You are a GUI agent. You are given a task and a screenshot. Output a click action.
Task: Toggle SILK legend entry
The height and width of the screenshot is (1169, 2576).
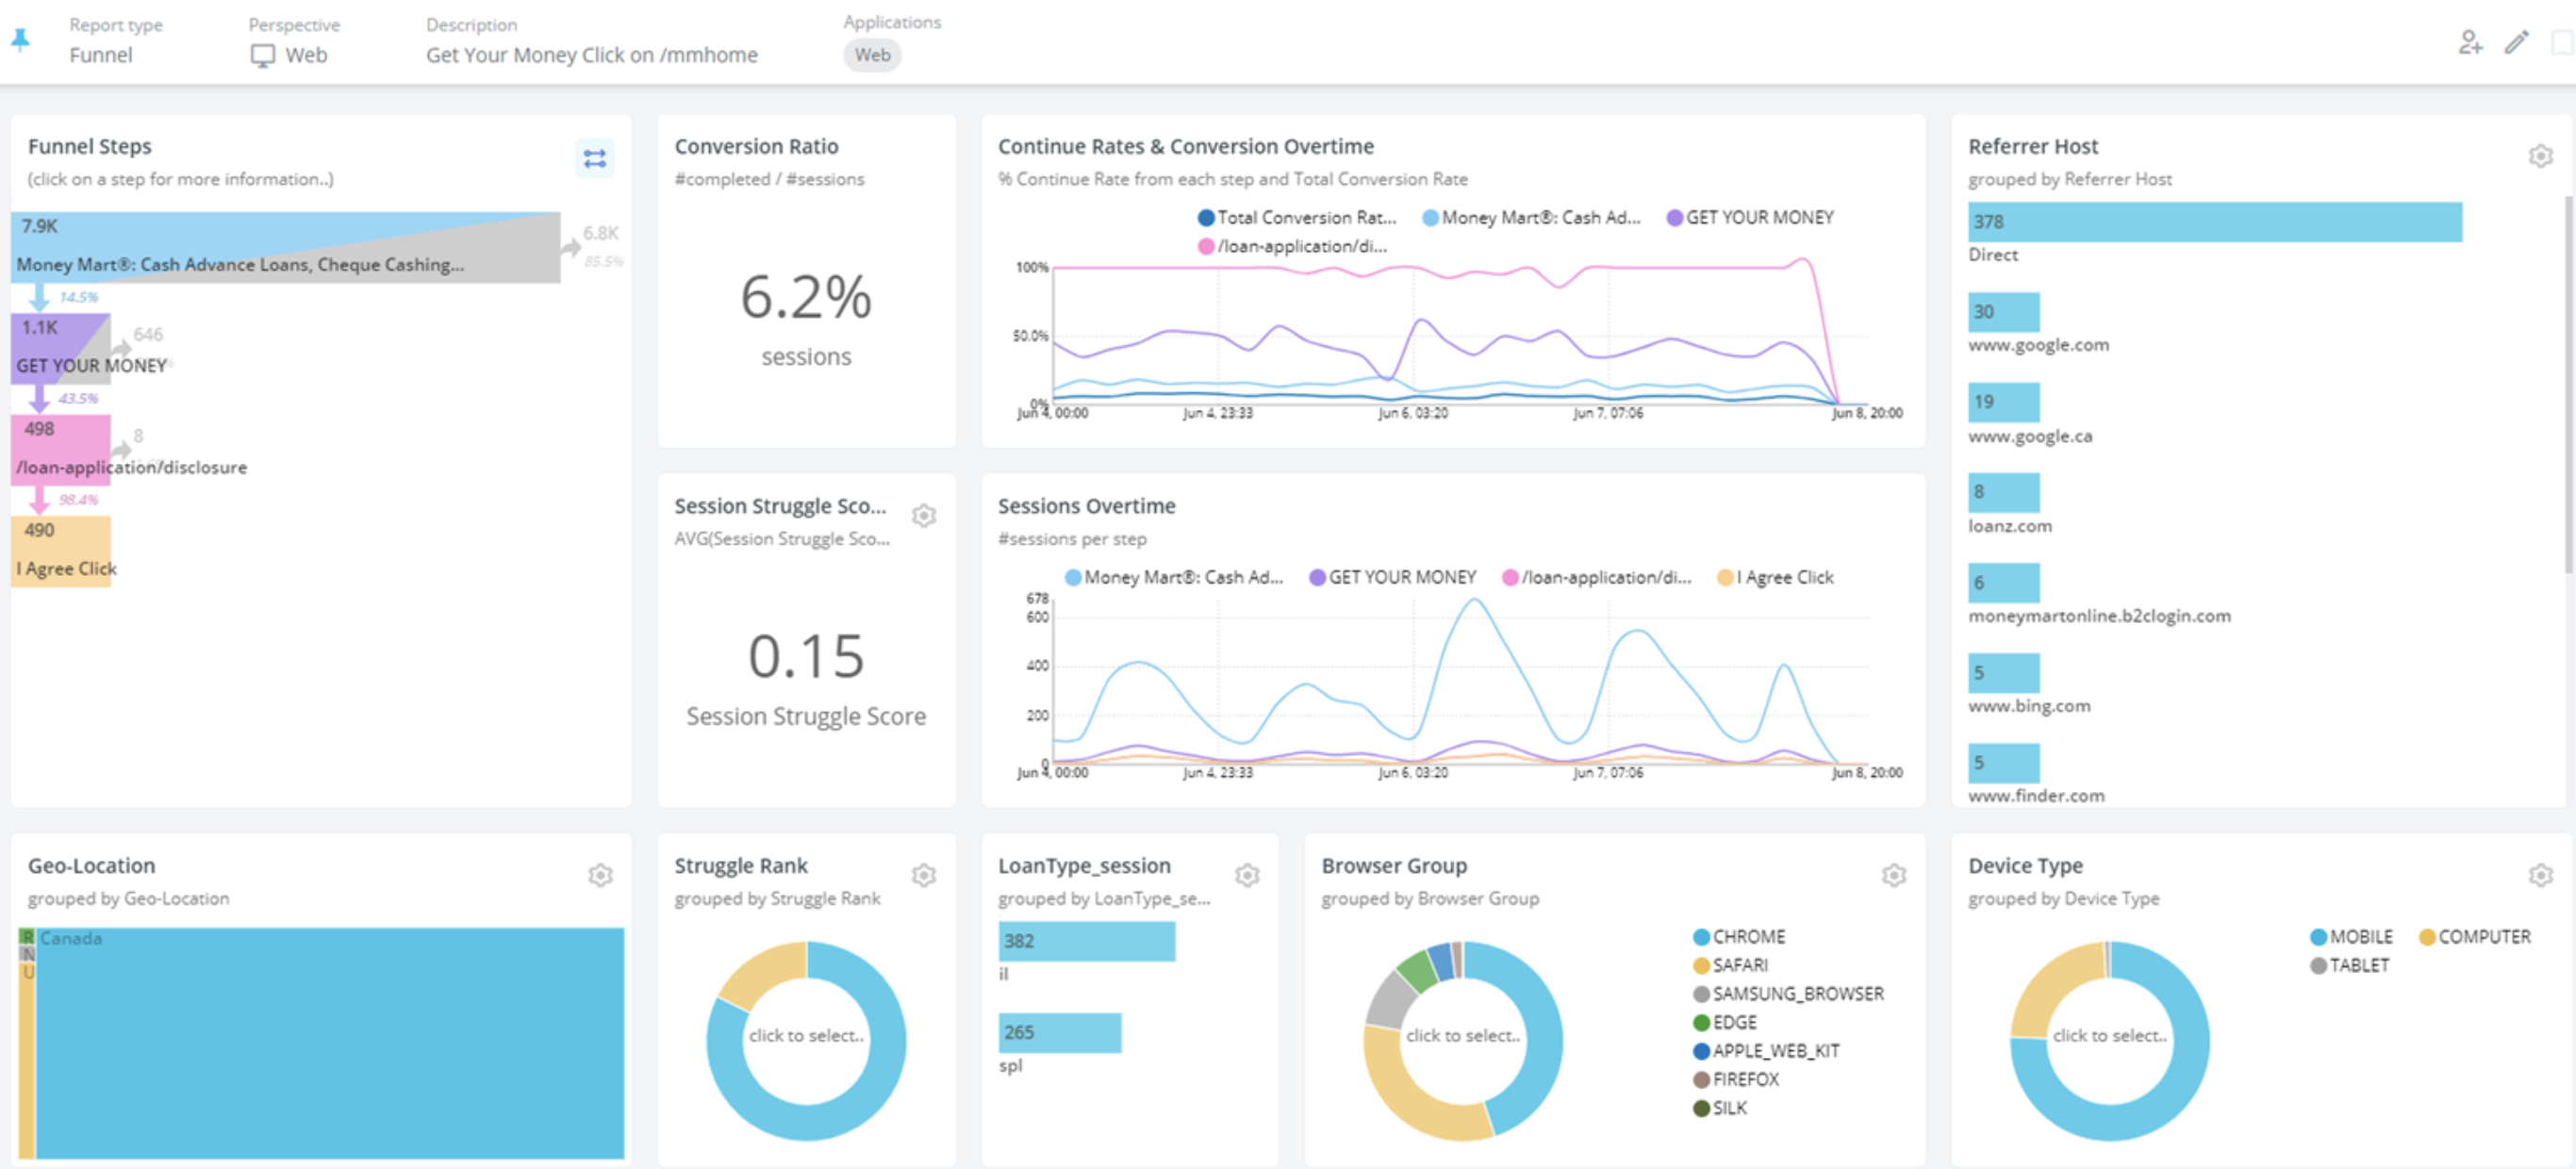click(1720, 1108)
